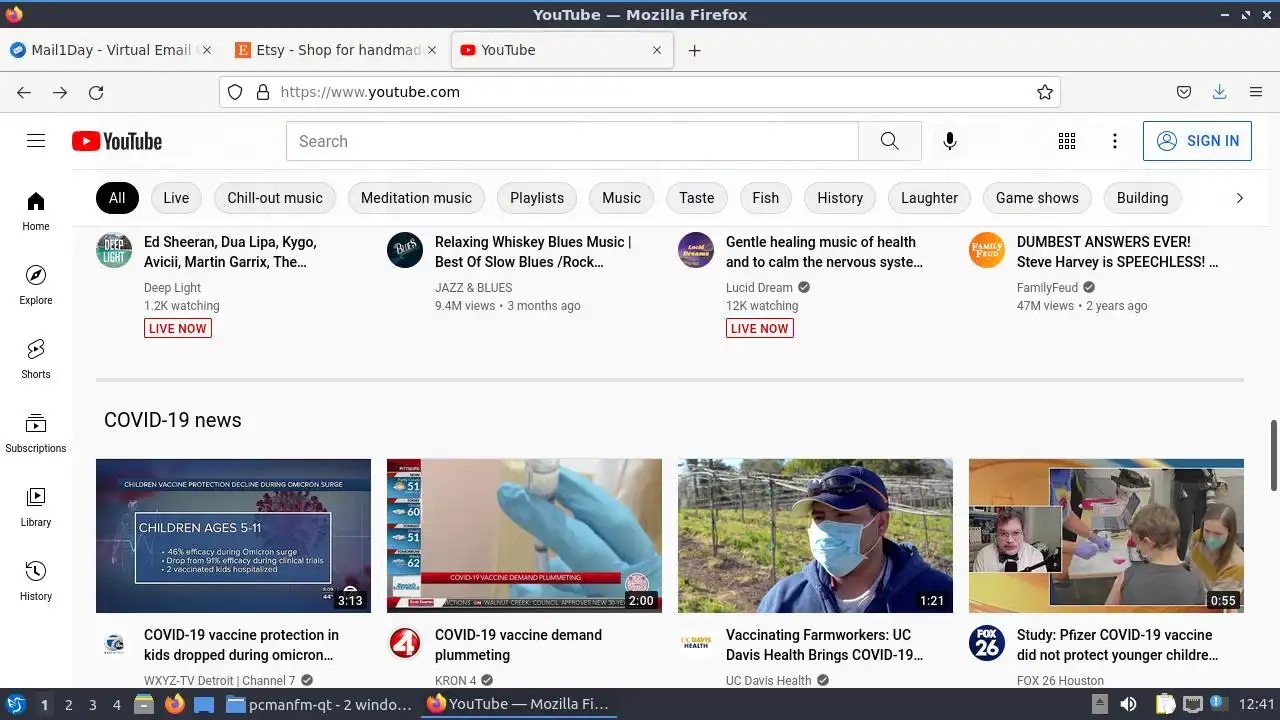Click the FamilyFeud channel avatar
Viewport: 1280px width, 720px height.
[x=987, y=250]
